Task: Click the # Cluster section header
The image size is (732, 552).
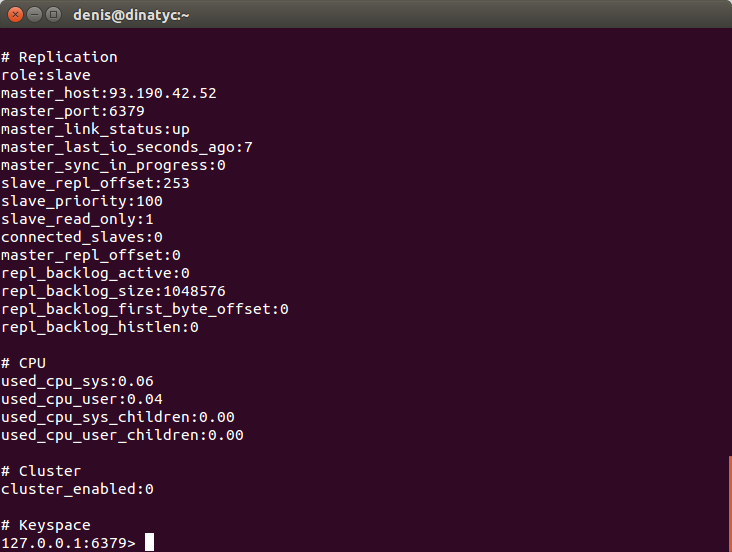Action: pyautogui.click(x=41, y=471)
